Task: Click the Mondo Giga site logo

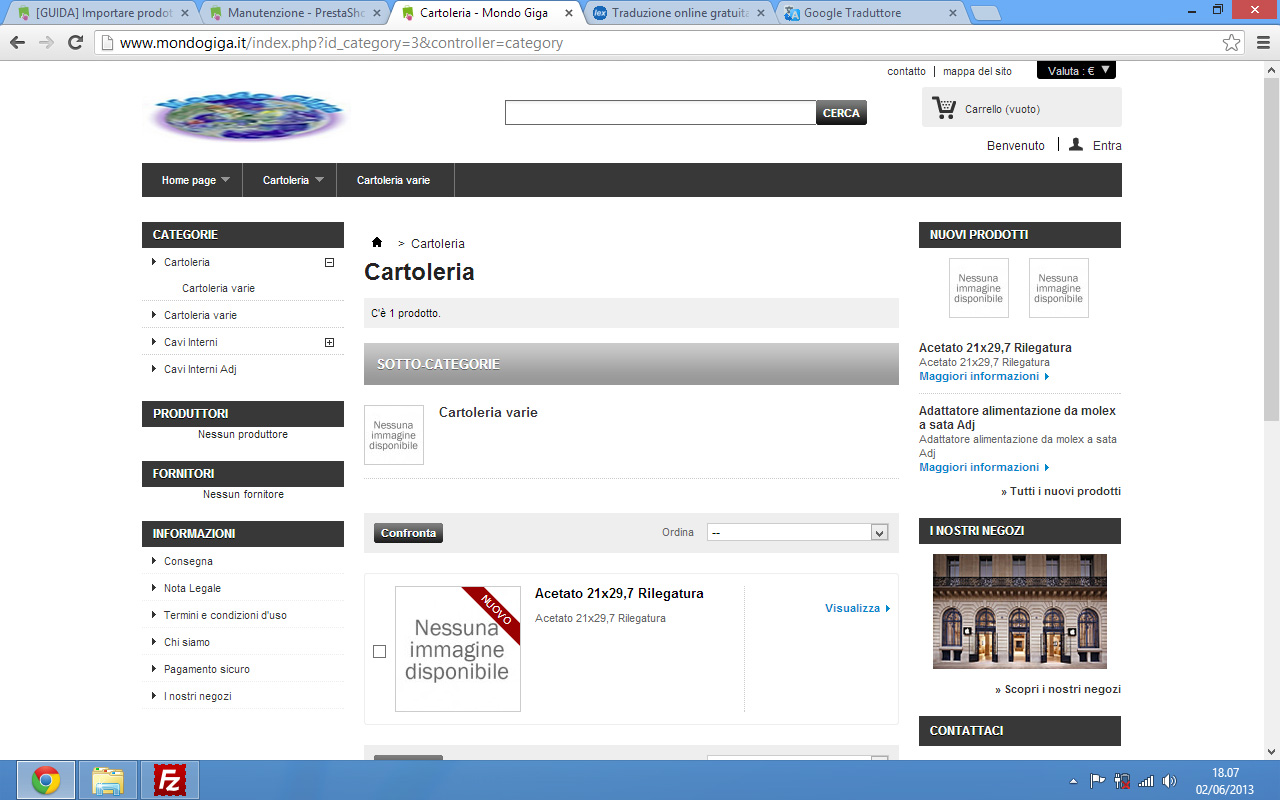Action: [x=247, y=115]
